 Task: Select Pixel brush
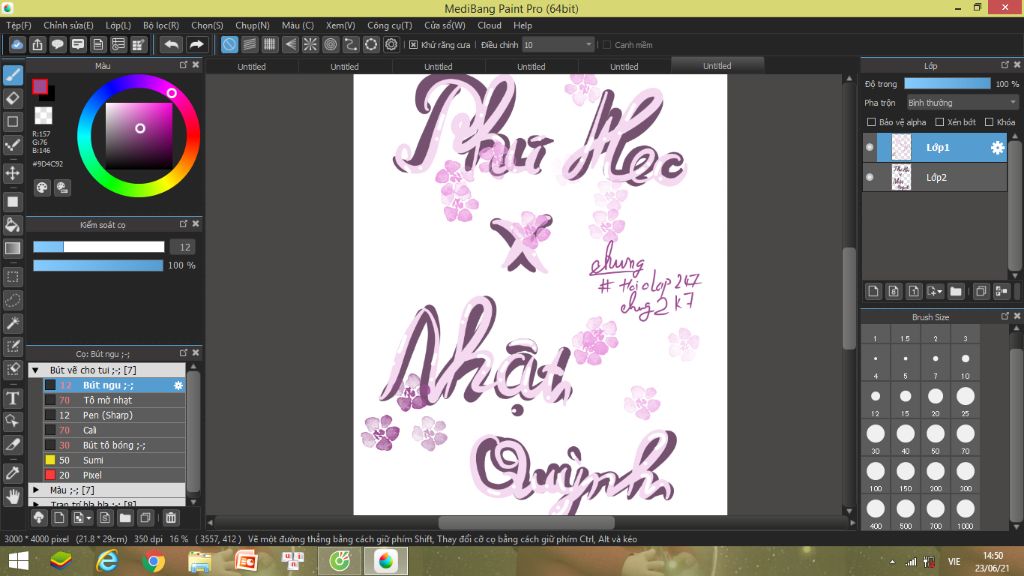[114, 475]
